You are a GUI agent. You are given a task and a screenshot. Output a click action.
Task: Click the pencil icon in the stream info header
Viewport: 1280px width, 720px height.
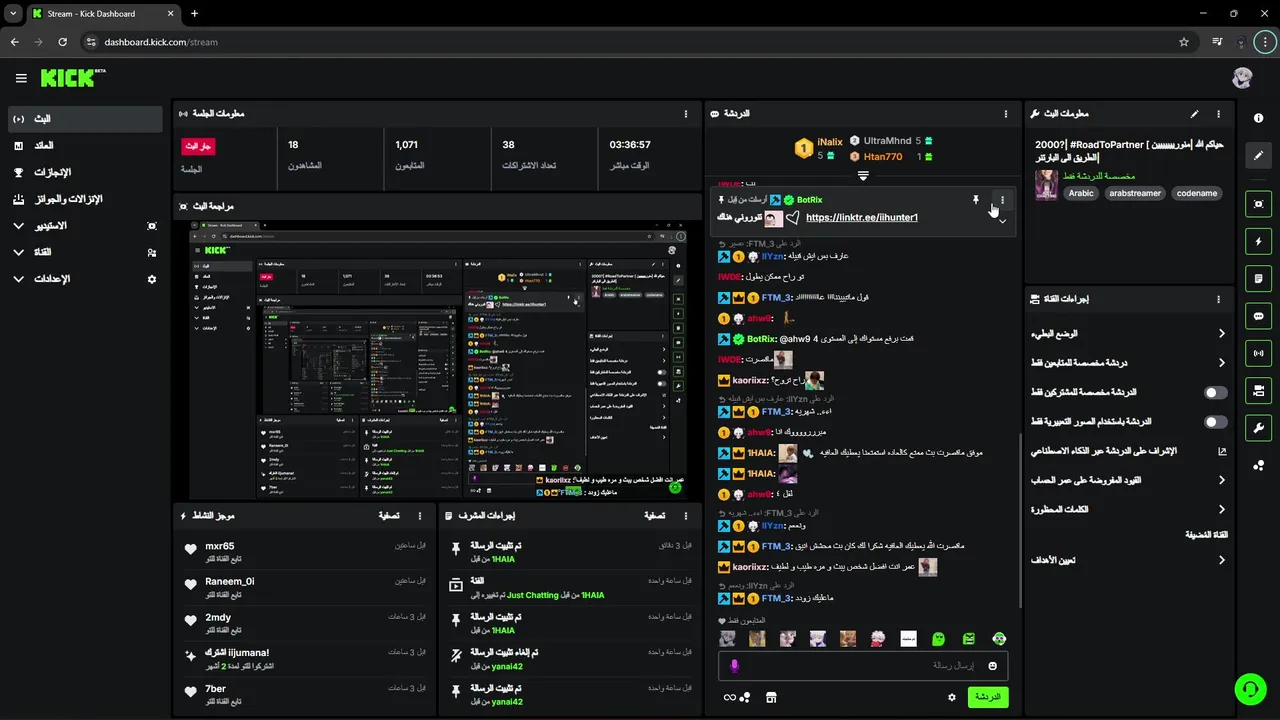[x=1194, y=114]
